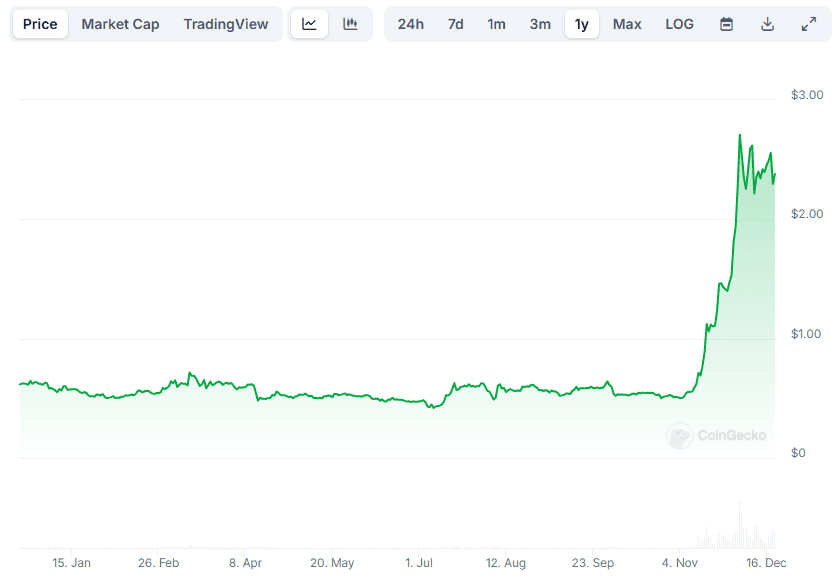The height and width of the screenshot is (582, 838).
Task: Select the 7d time range
Action: point(455,24)
